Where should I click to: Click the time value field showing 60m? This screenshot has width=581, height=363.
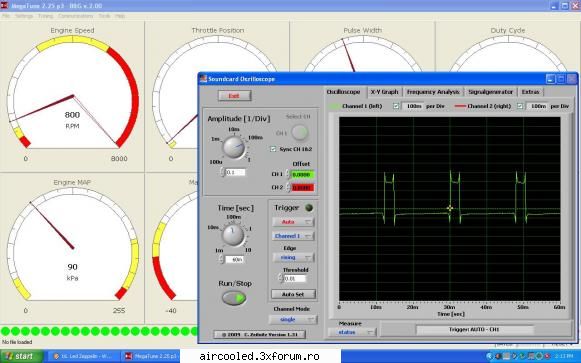tap(235, 260)
